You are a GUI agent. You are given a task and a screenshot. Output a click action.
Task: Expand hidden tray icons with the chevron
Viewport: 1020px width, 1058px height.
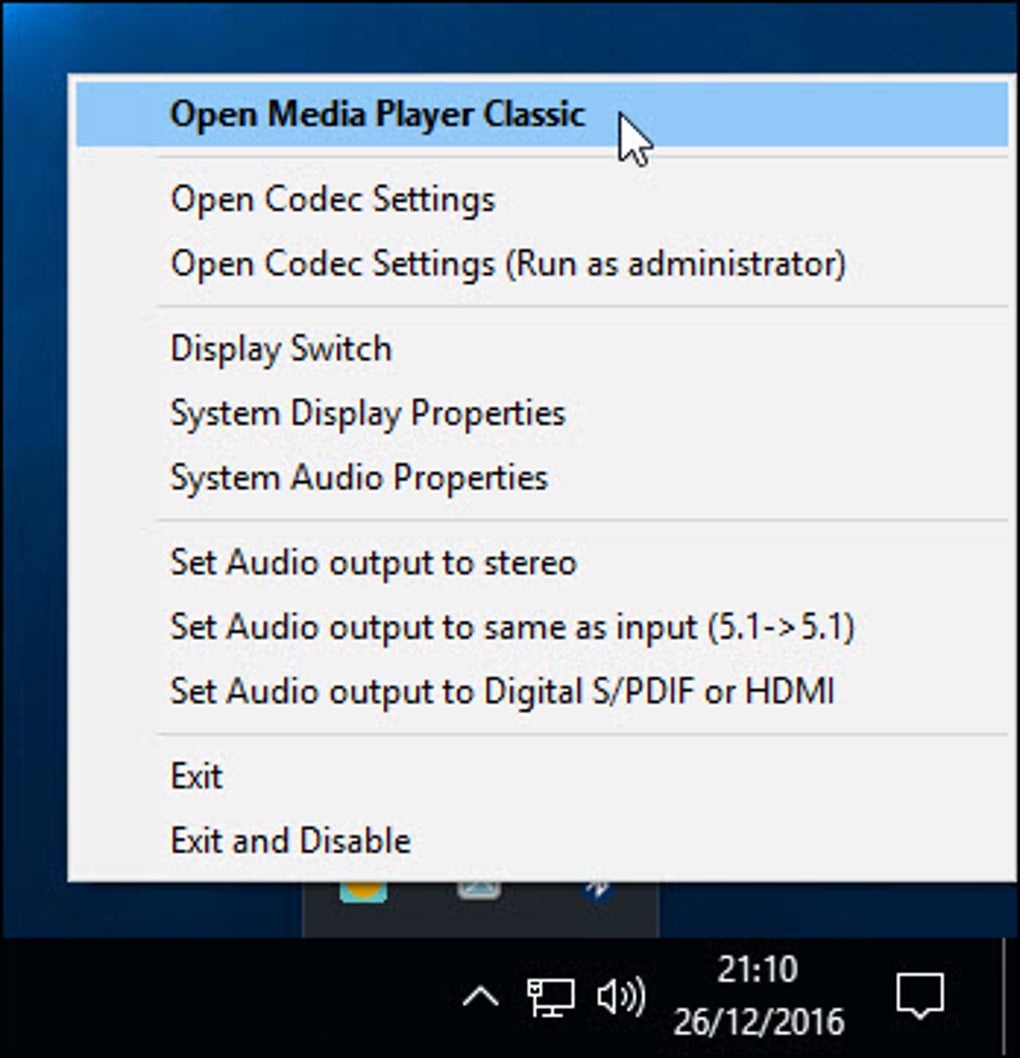pos(481,997)
